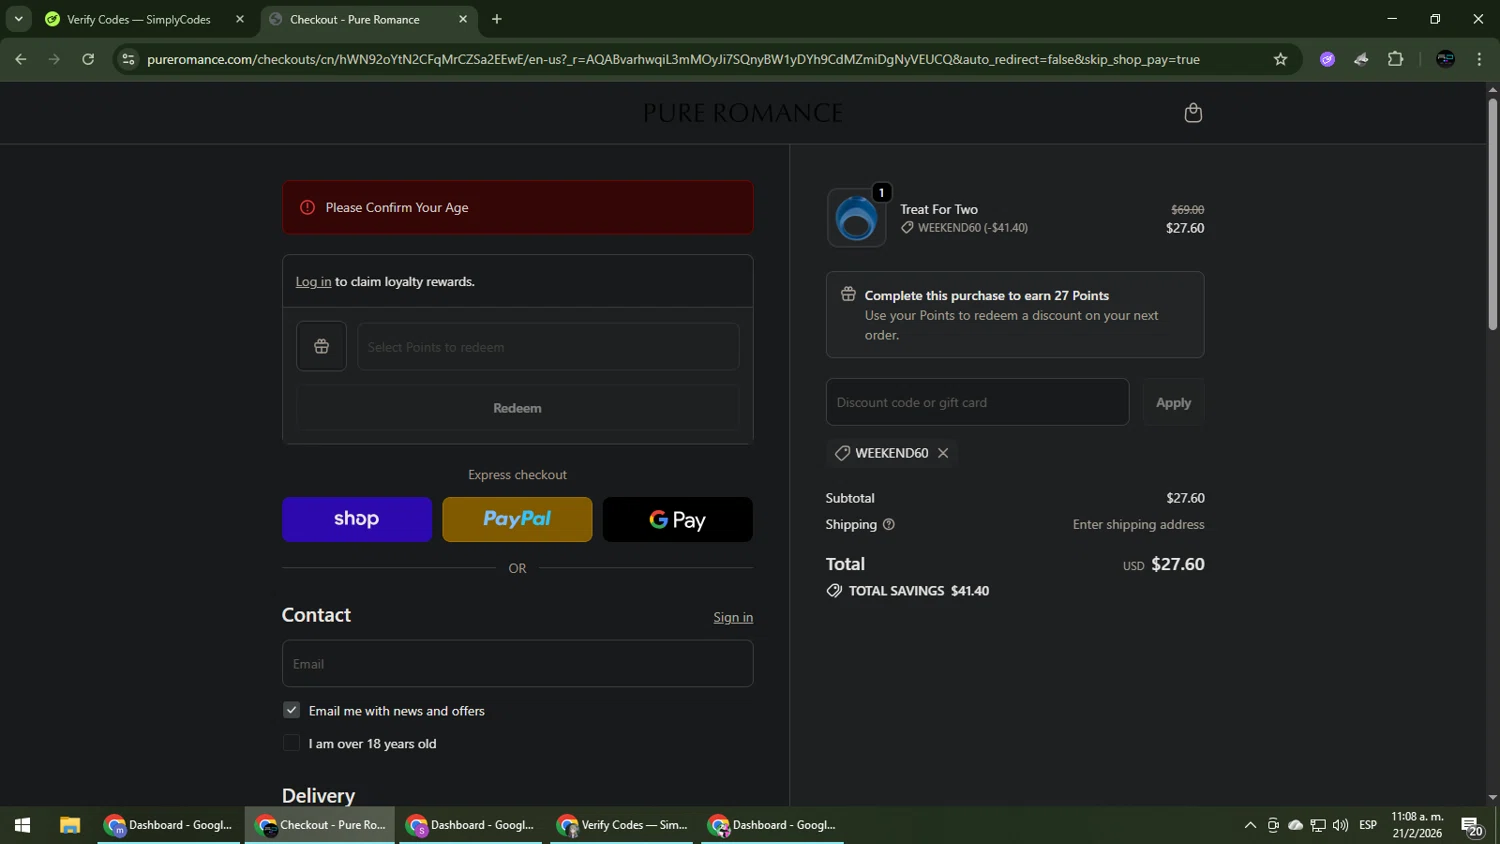Screen dimensions: 1500x844
Task: Close the Checkout Pure Romance tab
Action: (x=463, y=19)
